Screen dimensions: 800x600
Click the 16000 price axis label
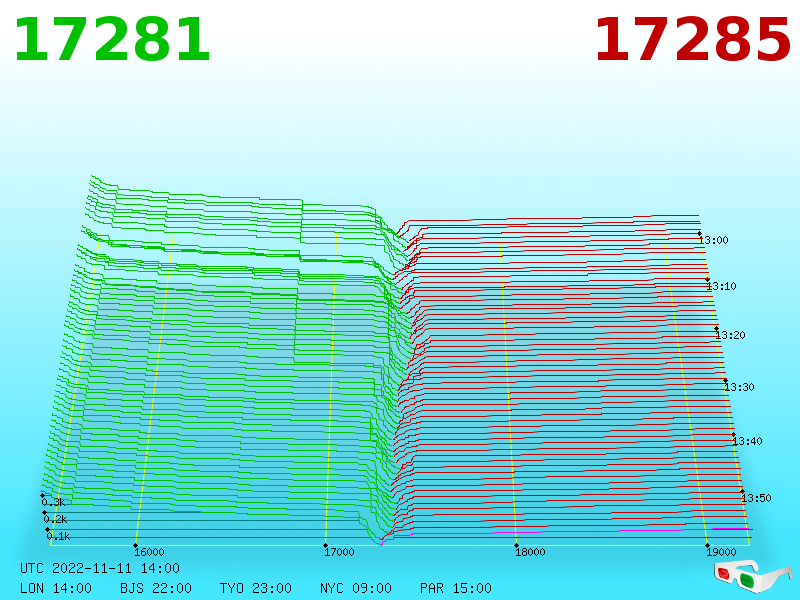149,552
